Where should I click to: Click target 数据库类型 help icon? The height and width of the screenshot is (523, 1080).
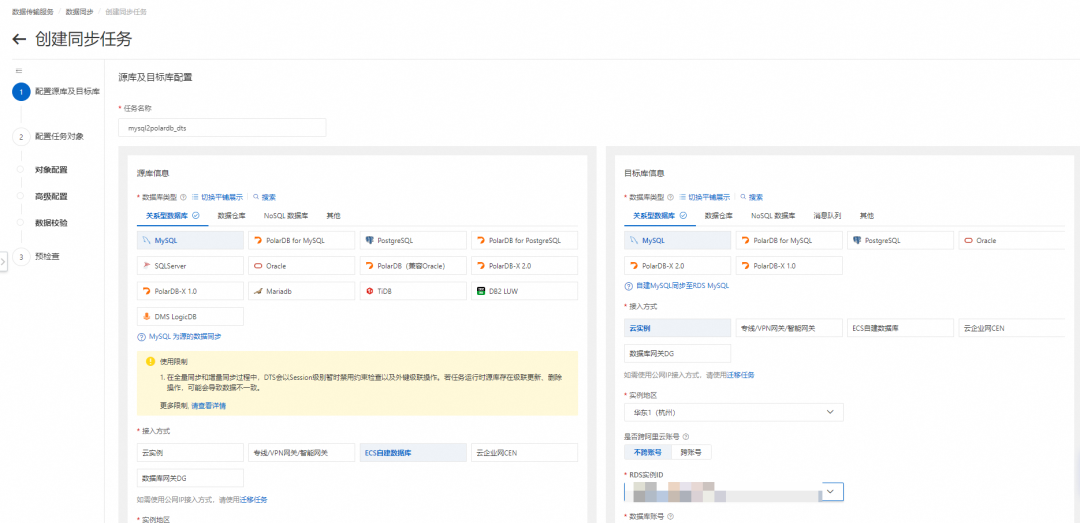tap(670, 197)
